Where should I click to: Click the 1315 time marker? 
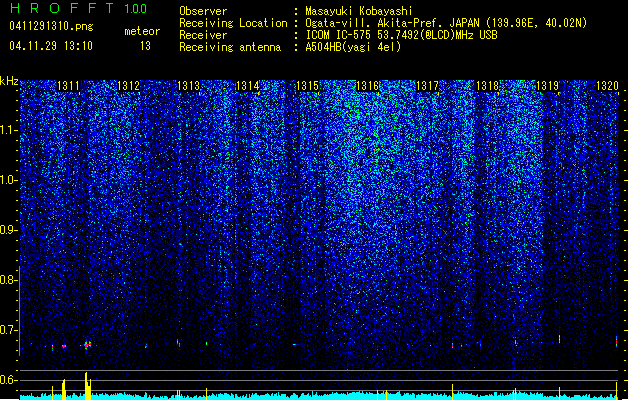tap(307, 86)
